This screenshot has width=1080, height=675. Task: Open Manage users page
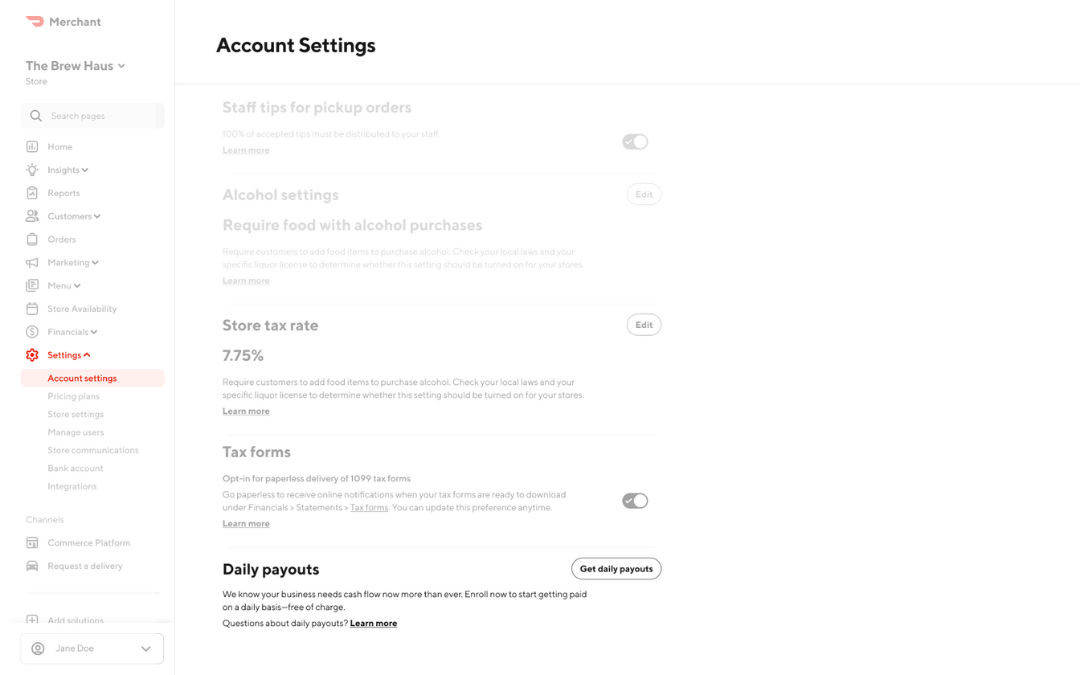point(75,432)
